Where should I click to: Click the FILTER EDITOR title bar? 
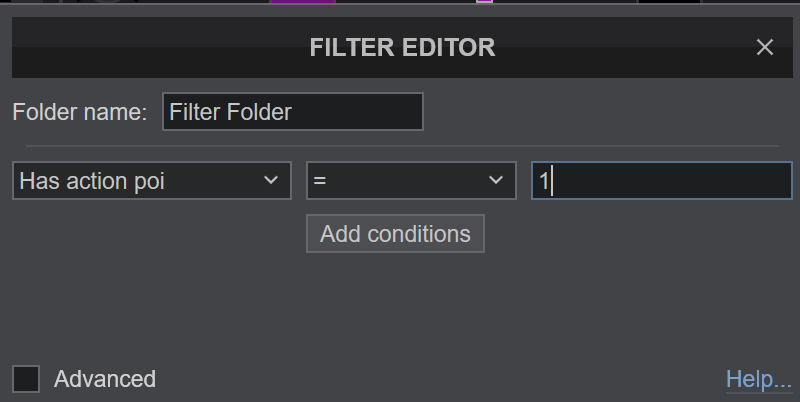[402, 47]
